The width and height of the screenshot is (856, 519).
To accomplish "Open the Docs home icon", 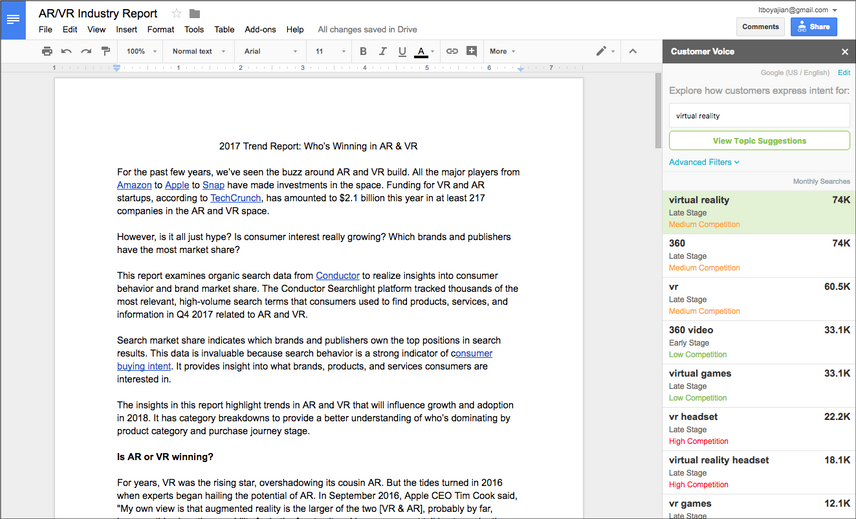I will click(13, 20).
